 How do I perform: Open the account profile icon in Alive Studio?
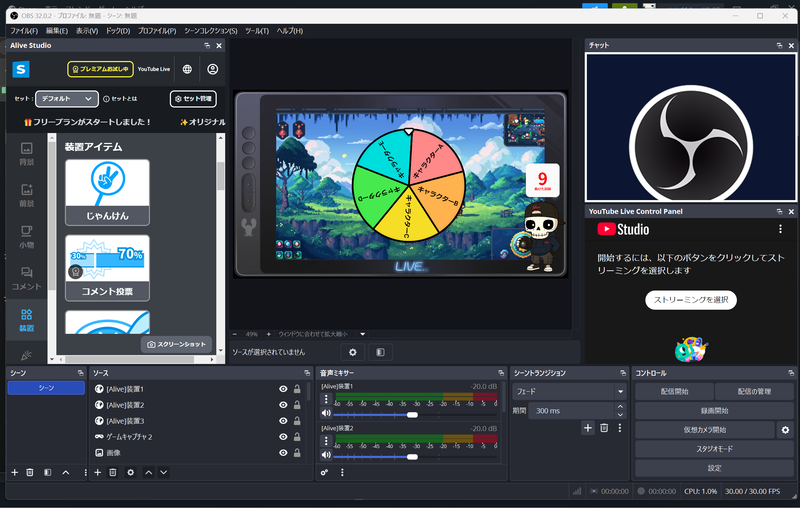213,69
